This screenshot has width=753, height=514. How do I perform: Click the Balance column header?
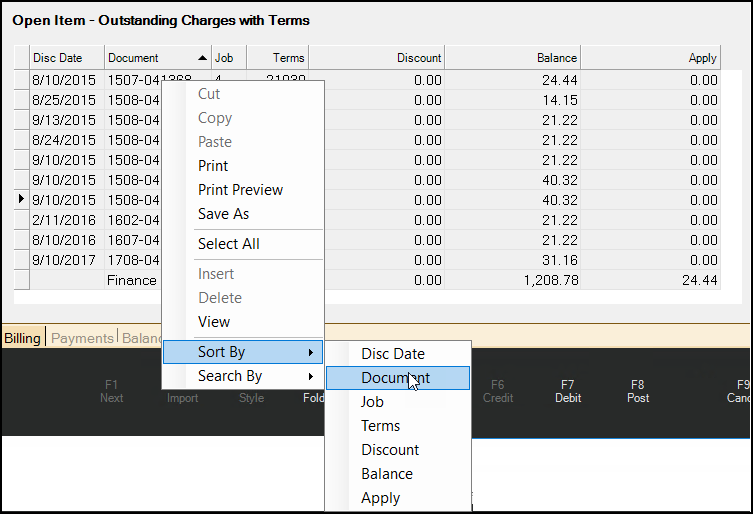coord(511,58)
